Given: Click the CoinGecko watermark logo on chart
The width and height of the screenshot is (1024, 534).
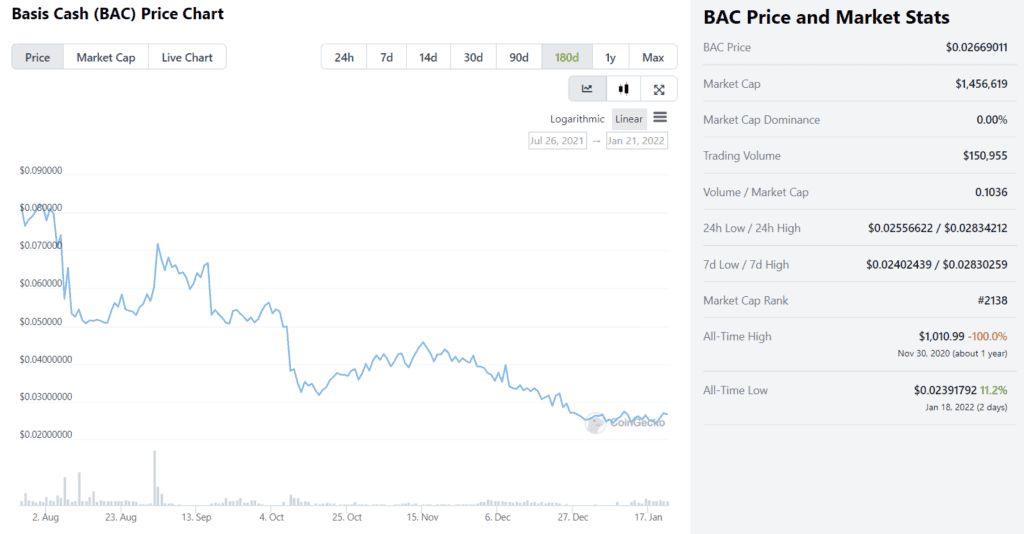Looking at the screenshot, I should point(626,422).
